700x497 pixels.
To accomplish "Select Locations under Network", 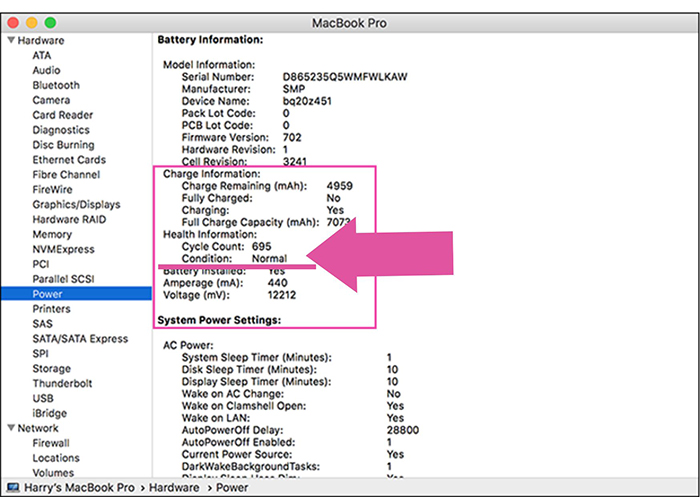I will point(56,458).
